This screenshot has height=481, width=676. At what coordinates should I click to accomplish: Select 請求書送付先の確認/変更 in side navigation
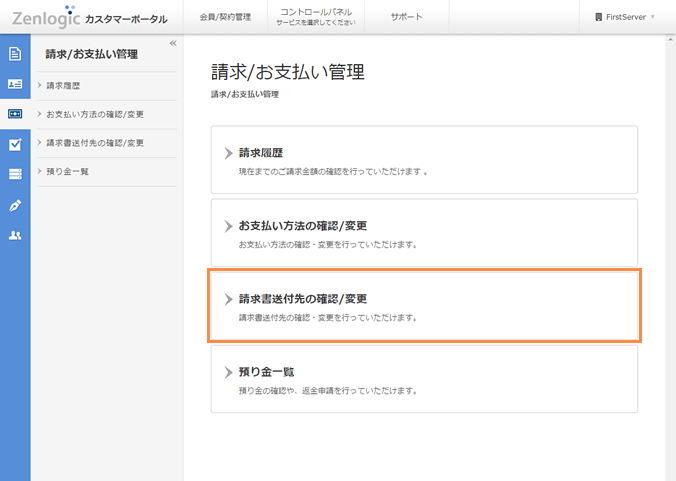click(x=96, y=143)
